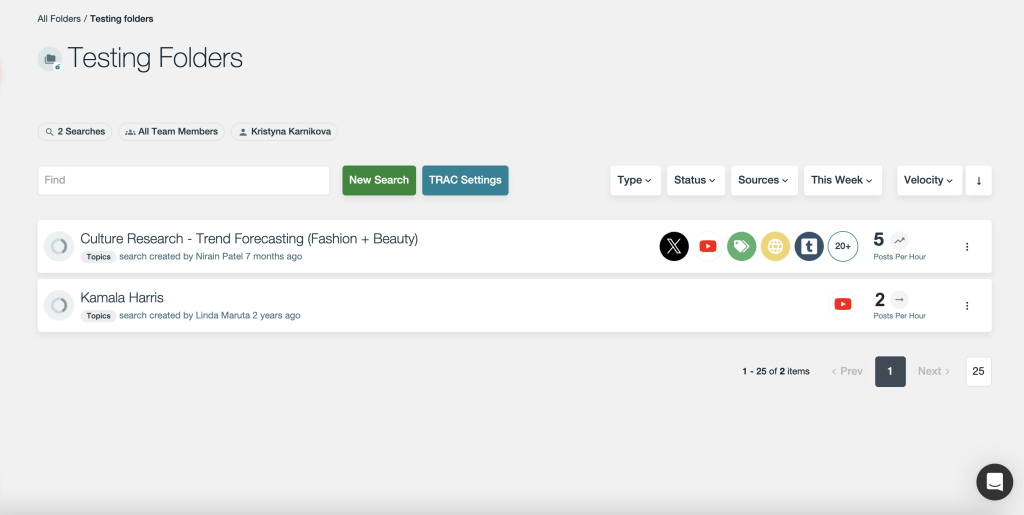Change the 25 items per page selector
This screenshot has height=515, width=1024.
point(978,371)
